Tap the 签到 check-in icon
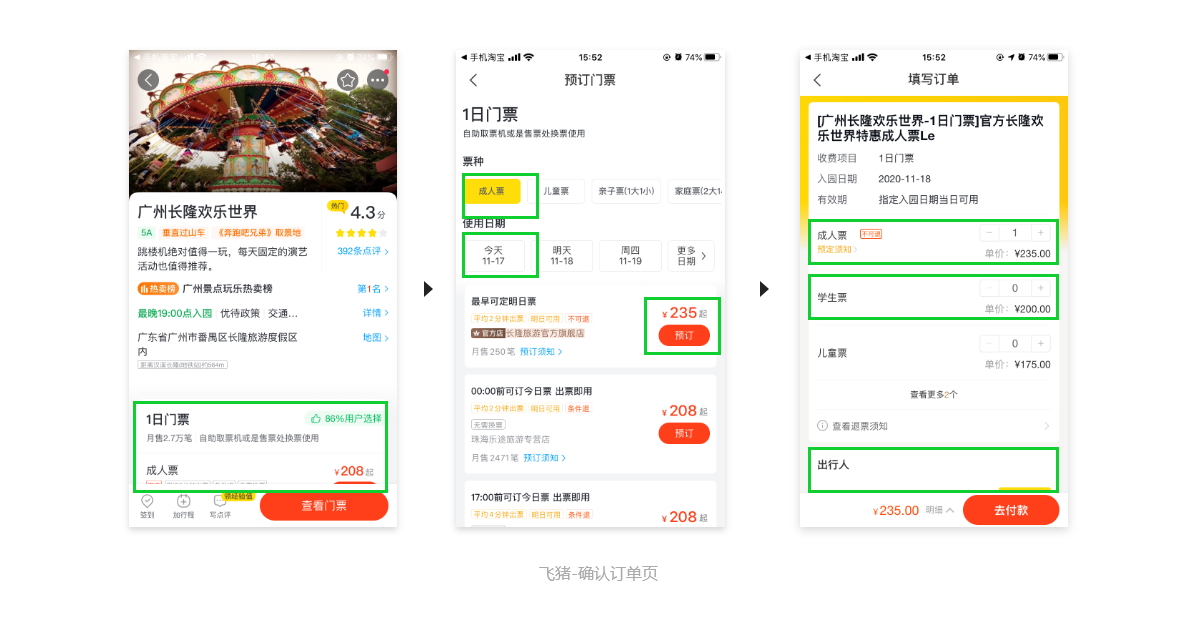Viewport: 1196px width, 618px height. coord(147,506)
